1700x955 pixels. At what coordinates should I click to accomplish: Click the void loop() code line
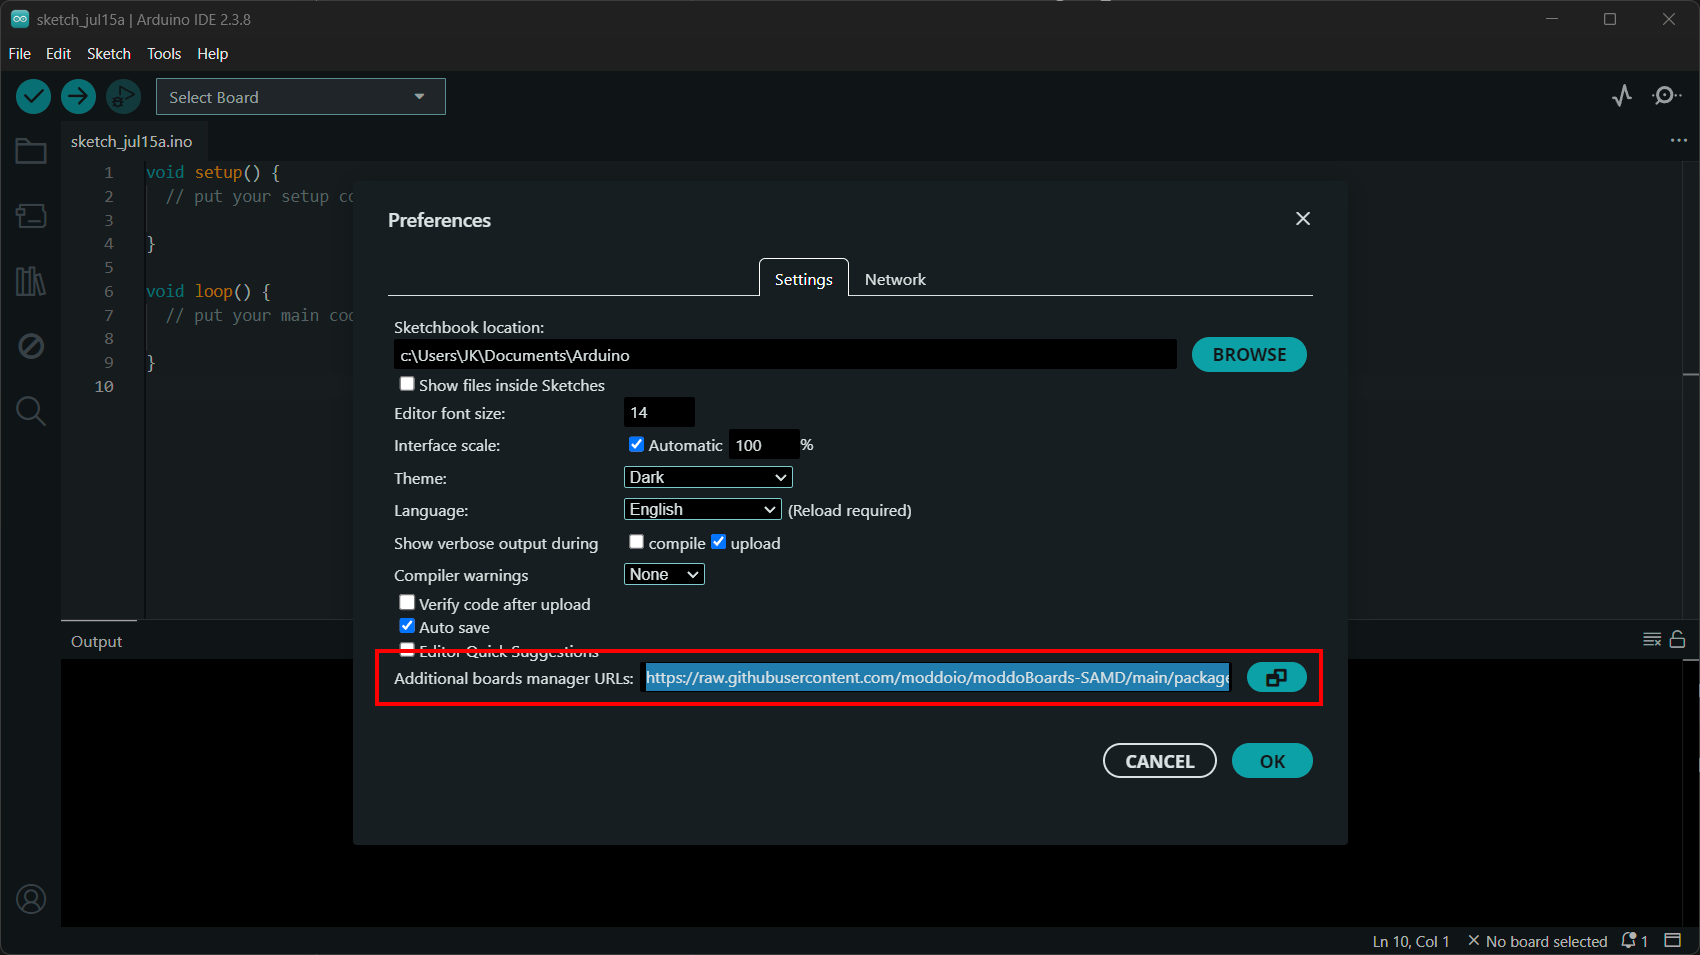tap(208, 291)
